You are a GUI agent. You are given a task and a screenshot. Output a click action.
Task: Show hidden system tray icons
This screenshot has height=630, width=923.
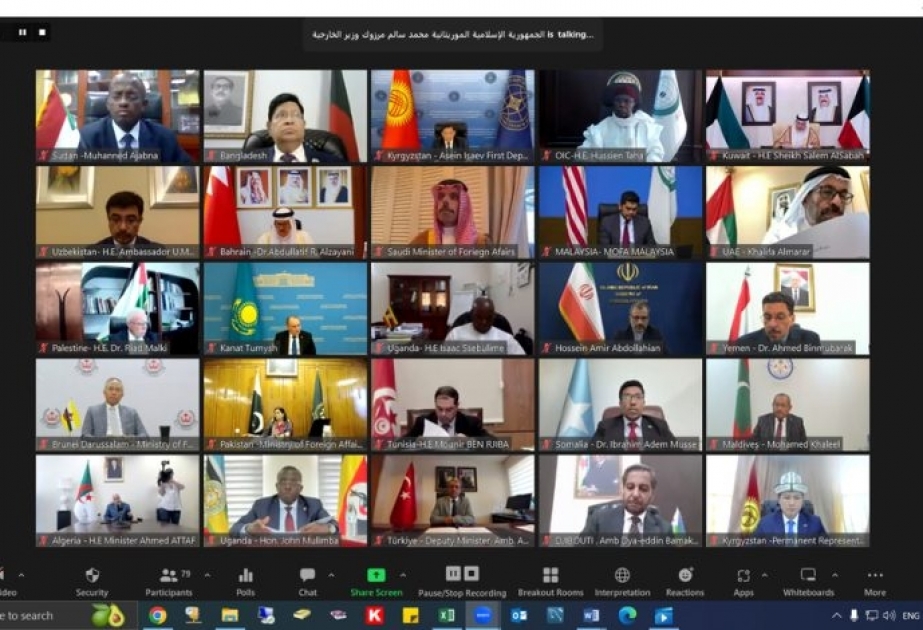836,616
